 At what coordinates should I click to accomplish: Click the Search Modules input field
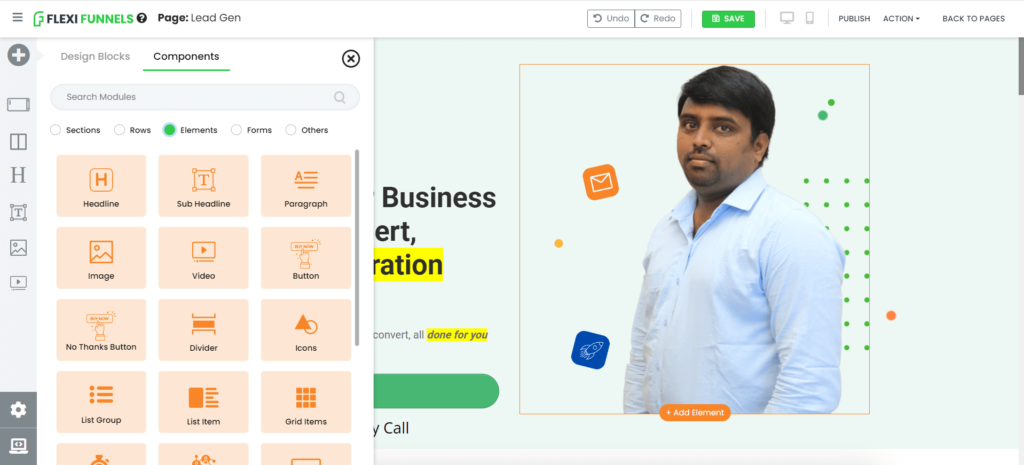(x=205, y=97)
